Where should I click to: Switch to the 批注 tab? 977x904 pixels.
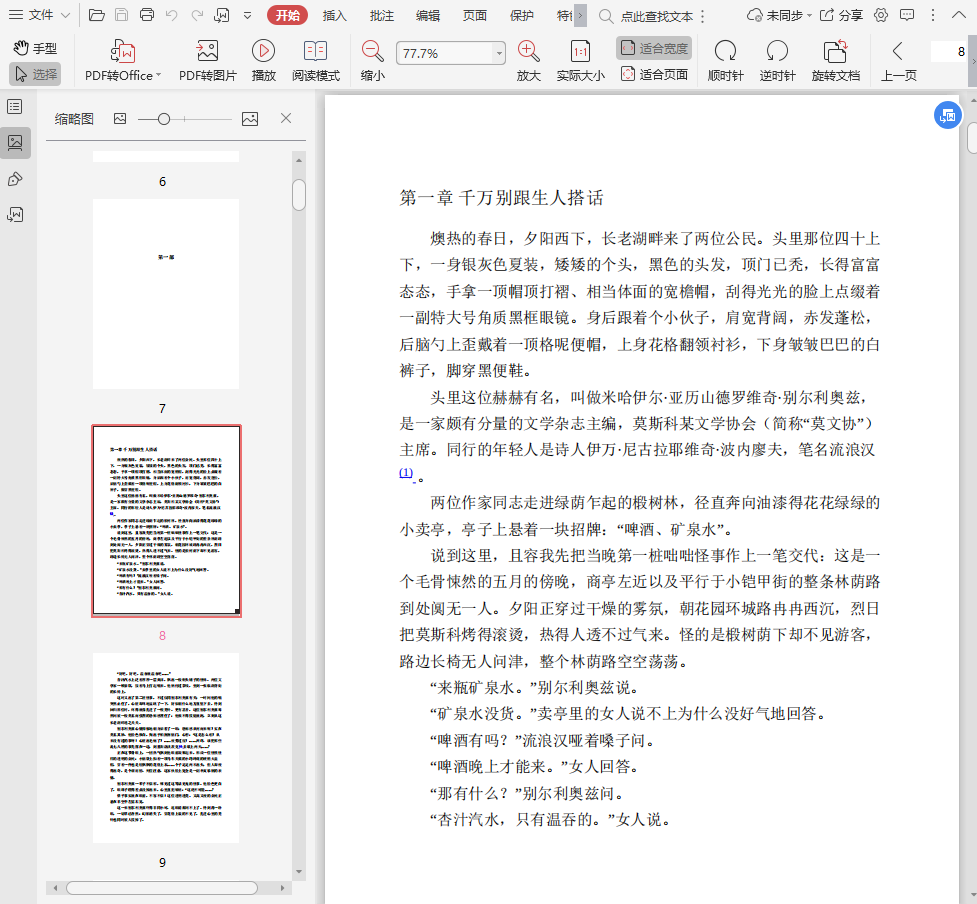click(381, 16)
